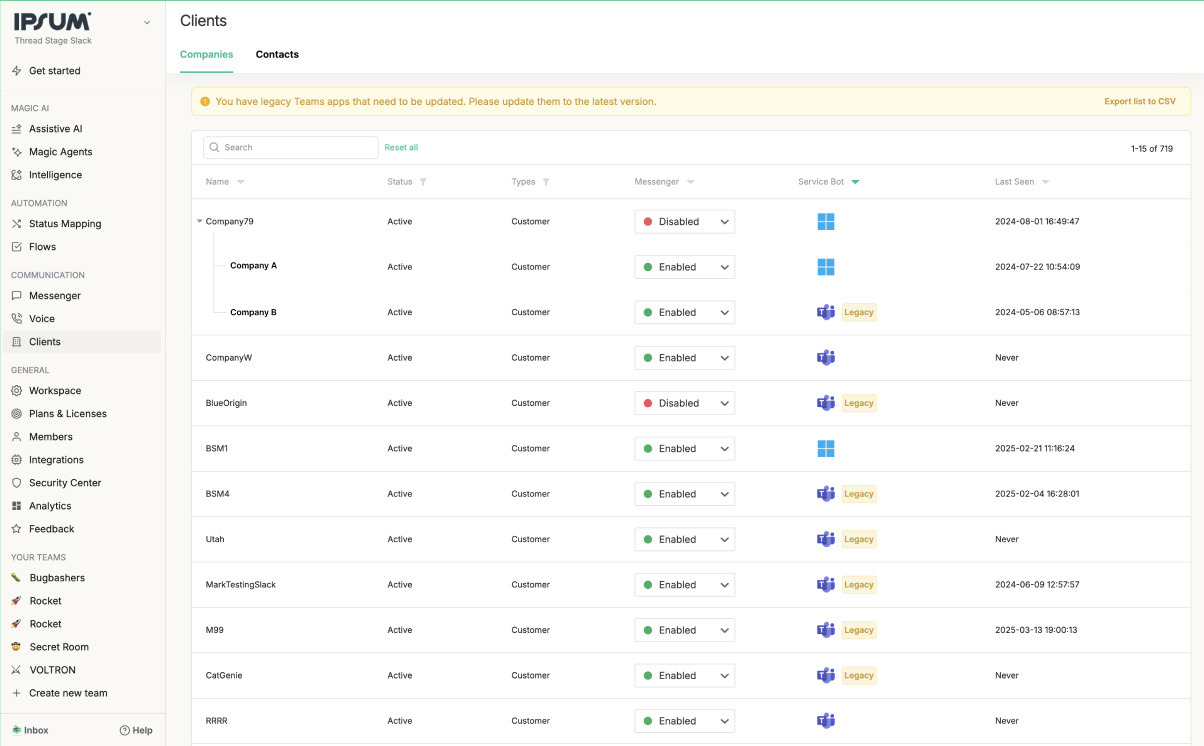Sort by the Service Bot column arrow
This screenshot has width=1204, height=746.
coord(855,182)
